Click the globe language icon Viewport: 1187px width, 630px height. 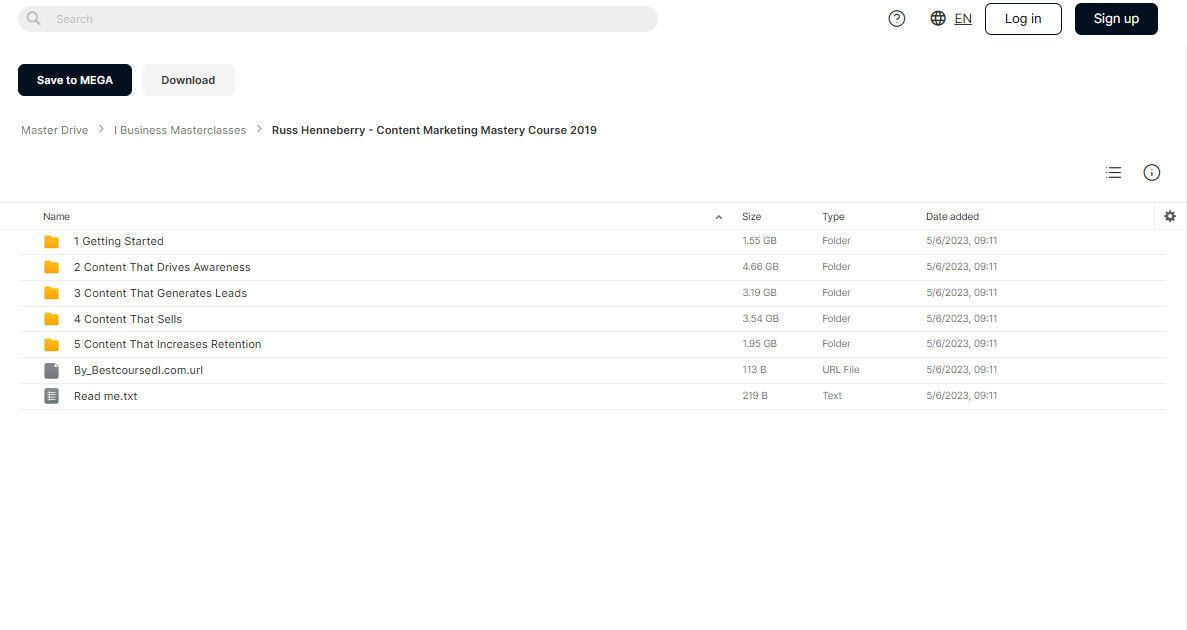pyautogui.click(x=938, y=18)
